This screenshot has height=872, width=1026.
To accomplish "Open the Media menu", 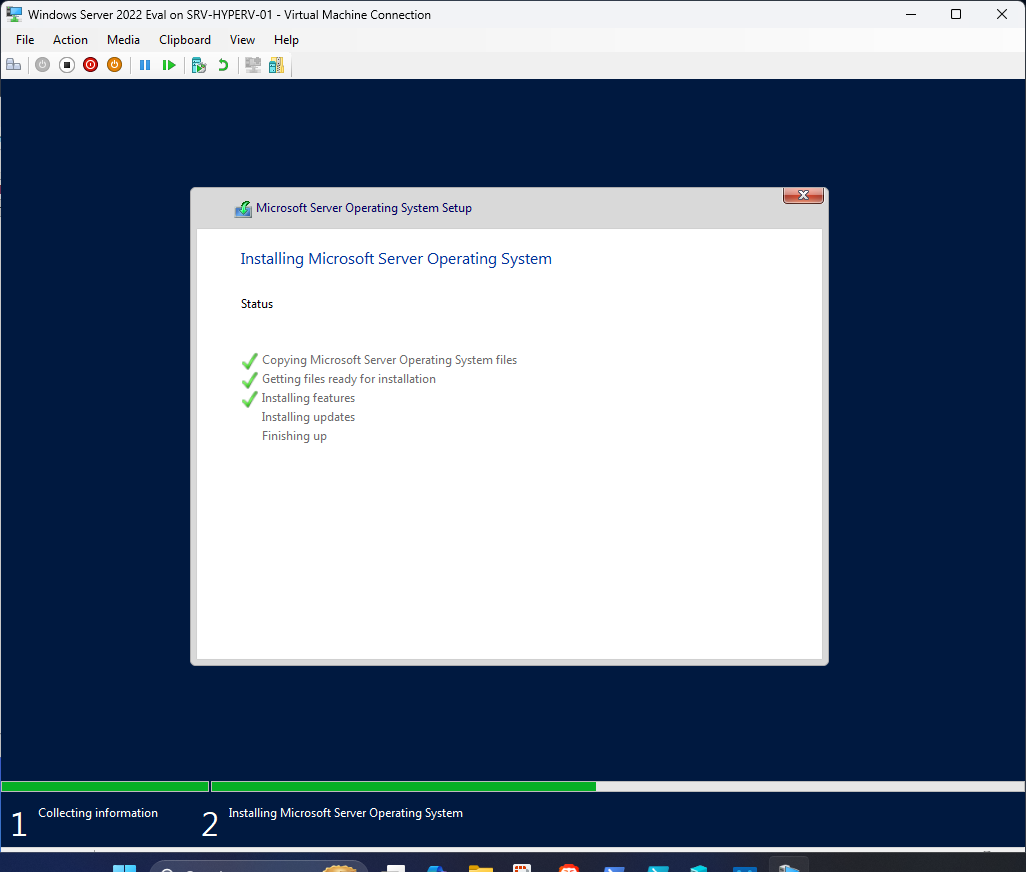I will coord(123,40).
